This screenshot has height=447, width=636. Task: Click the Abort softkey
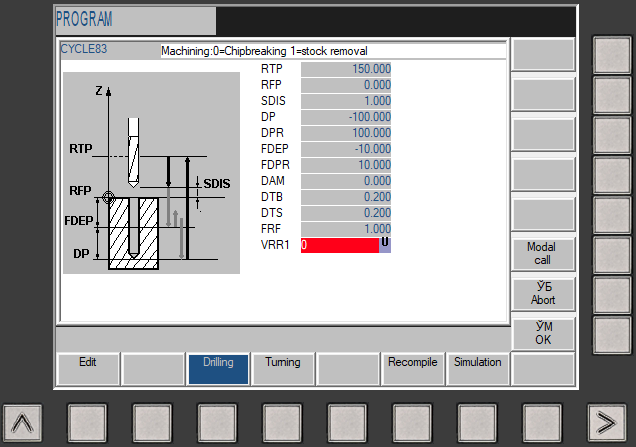(x=543, y=294)
